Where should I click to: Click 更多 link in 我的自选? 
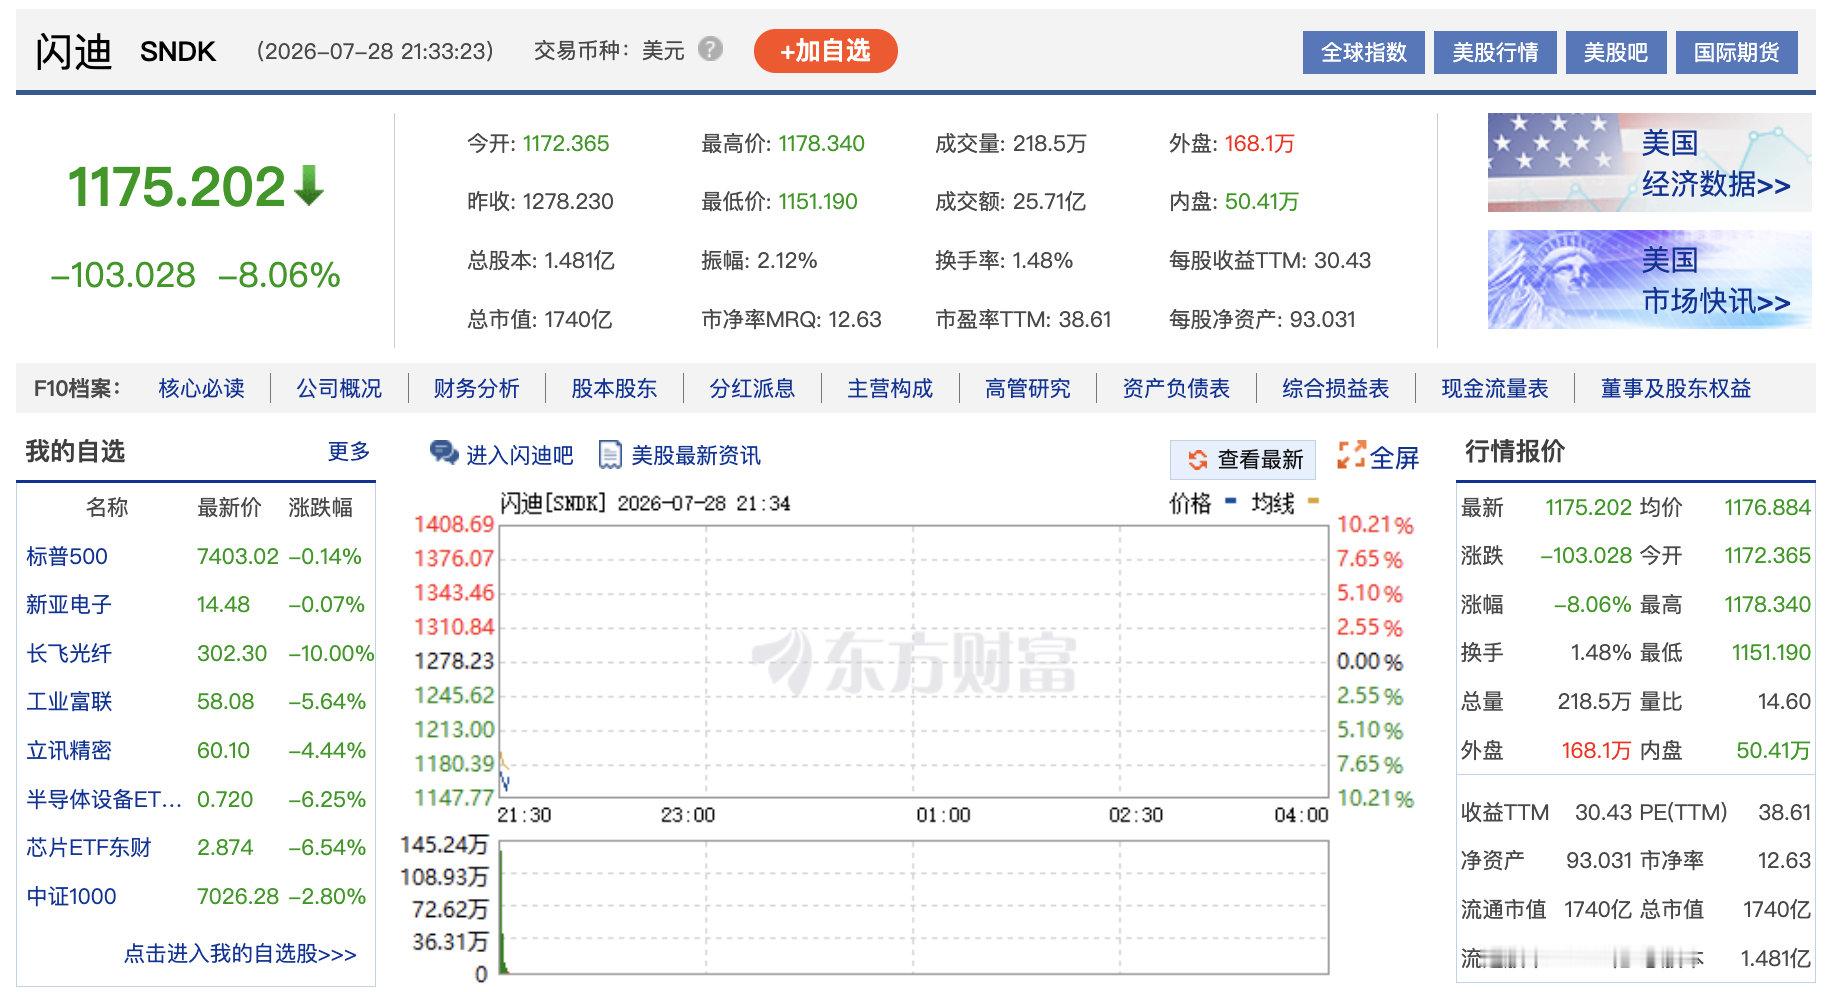coord(349,452)
